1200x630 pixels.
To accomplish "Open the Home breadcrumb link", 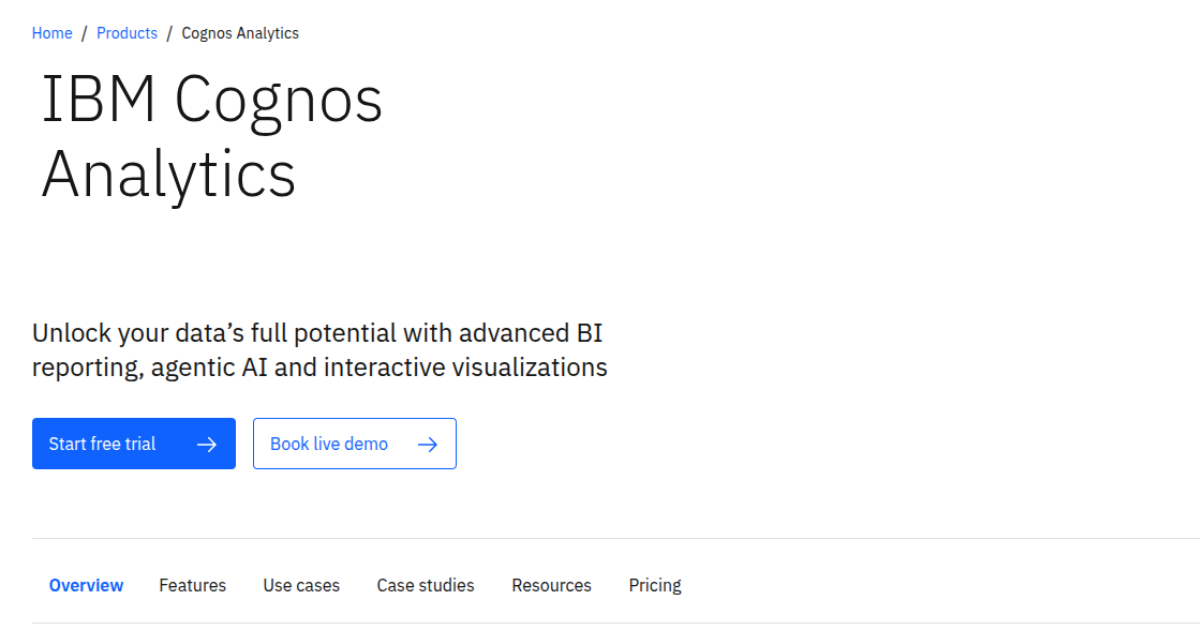I will 52,33.
